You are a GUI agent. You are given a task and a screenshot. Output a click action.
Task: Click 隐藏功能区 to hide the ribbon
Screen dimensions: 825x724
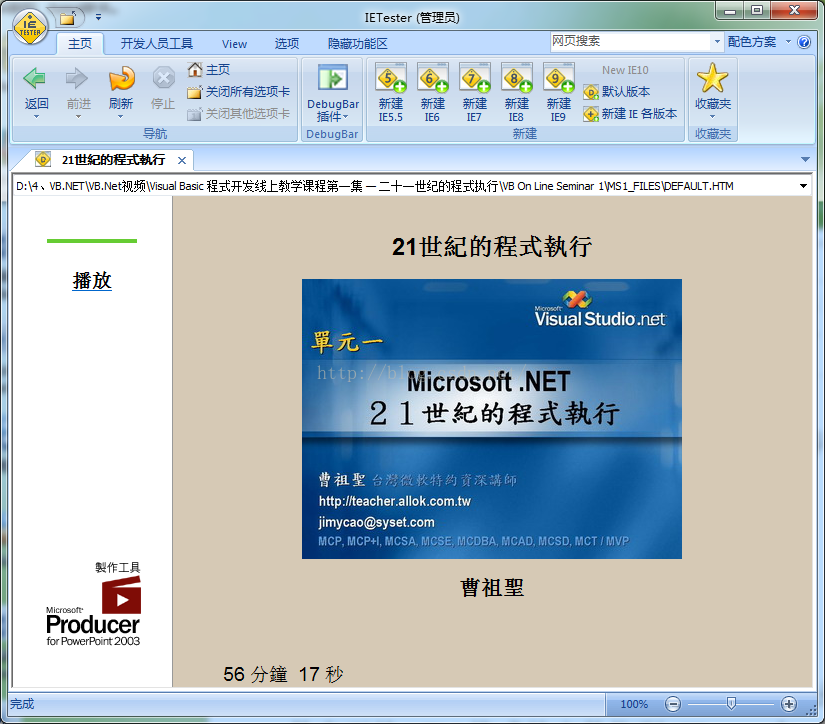[x=358, y=44]
